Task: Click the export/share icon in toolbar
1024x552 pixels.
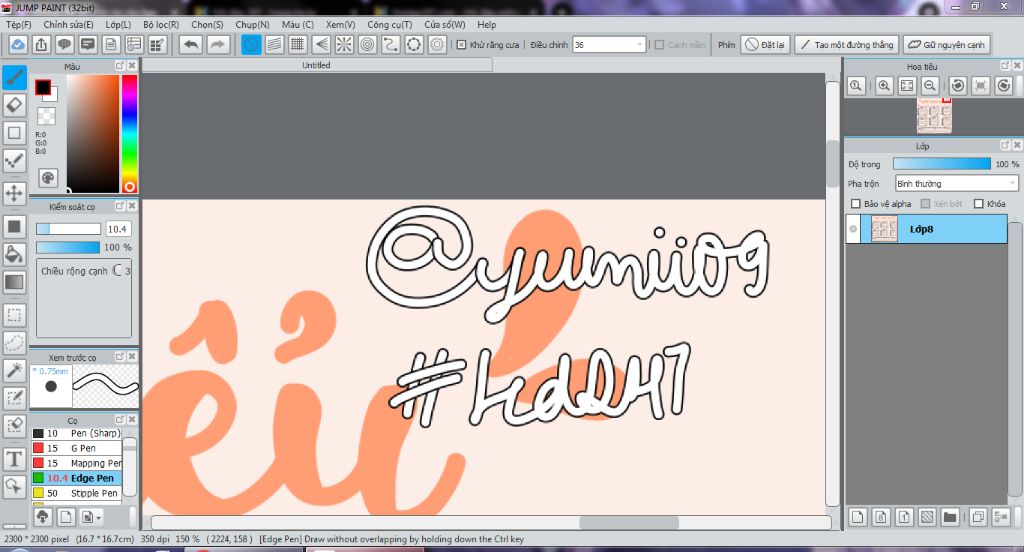Action: (41, 44)
